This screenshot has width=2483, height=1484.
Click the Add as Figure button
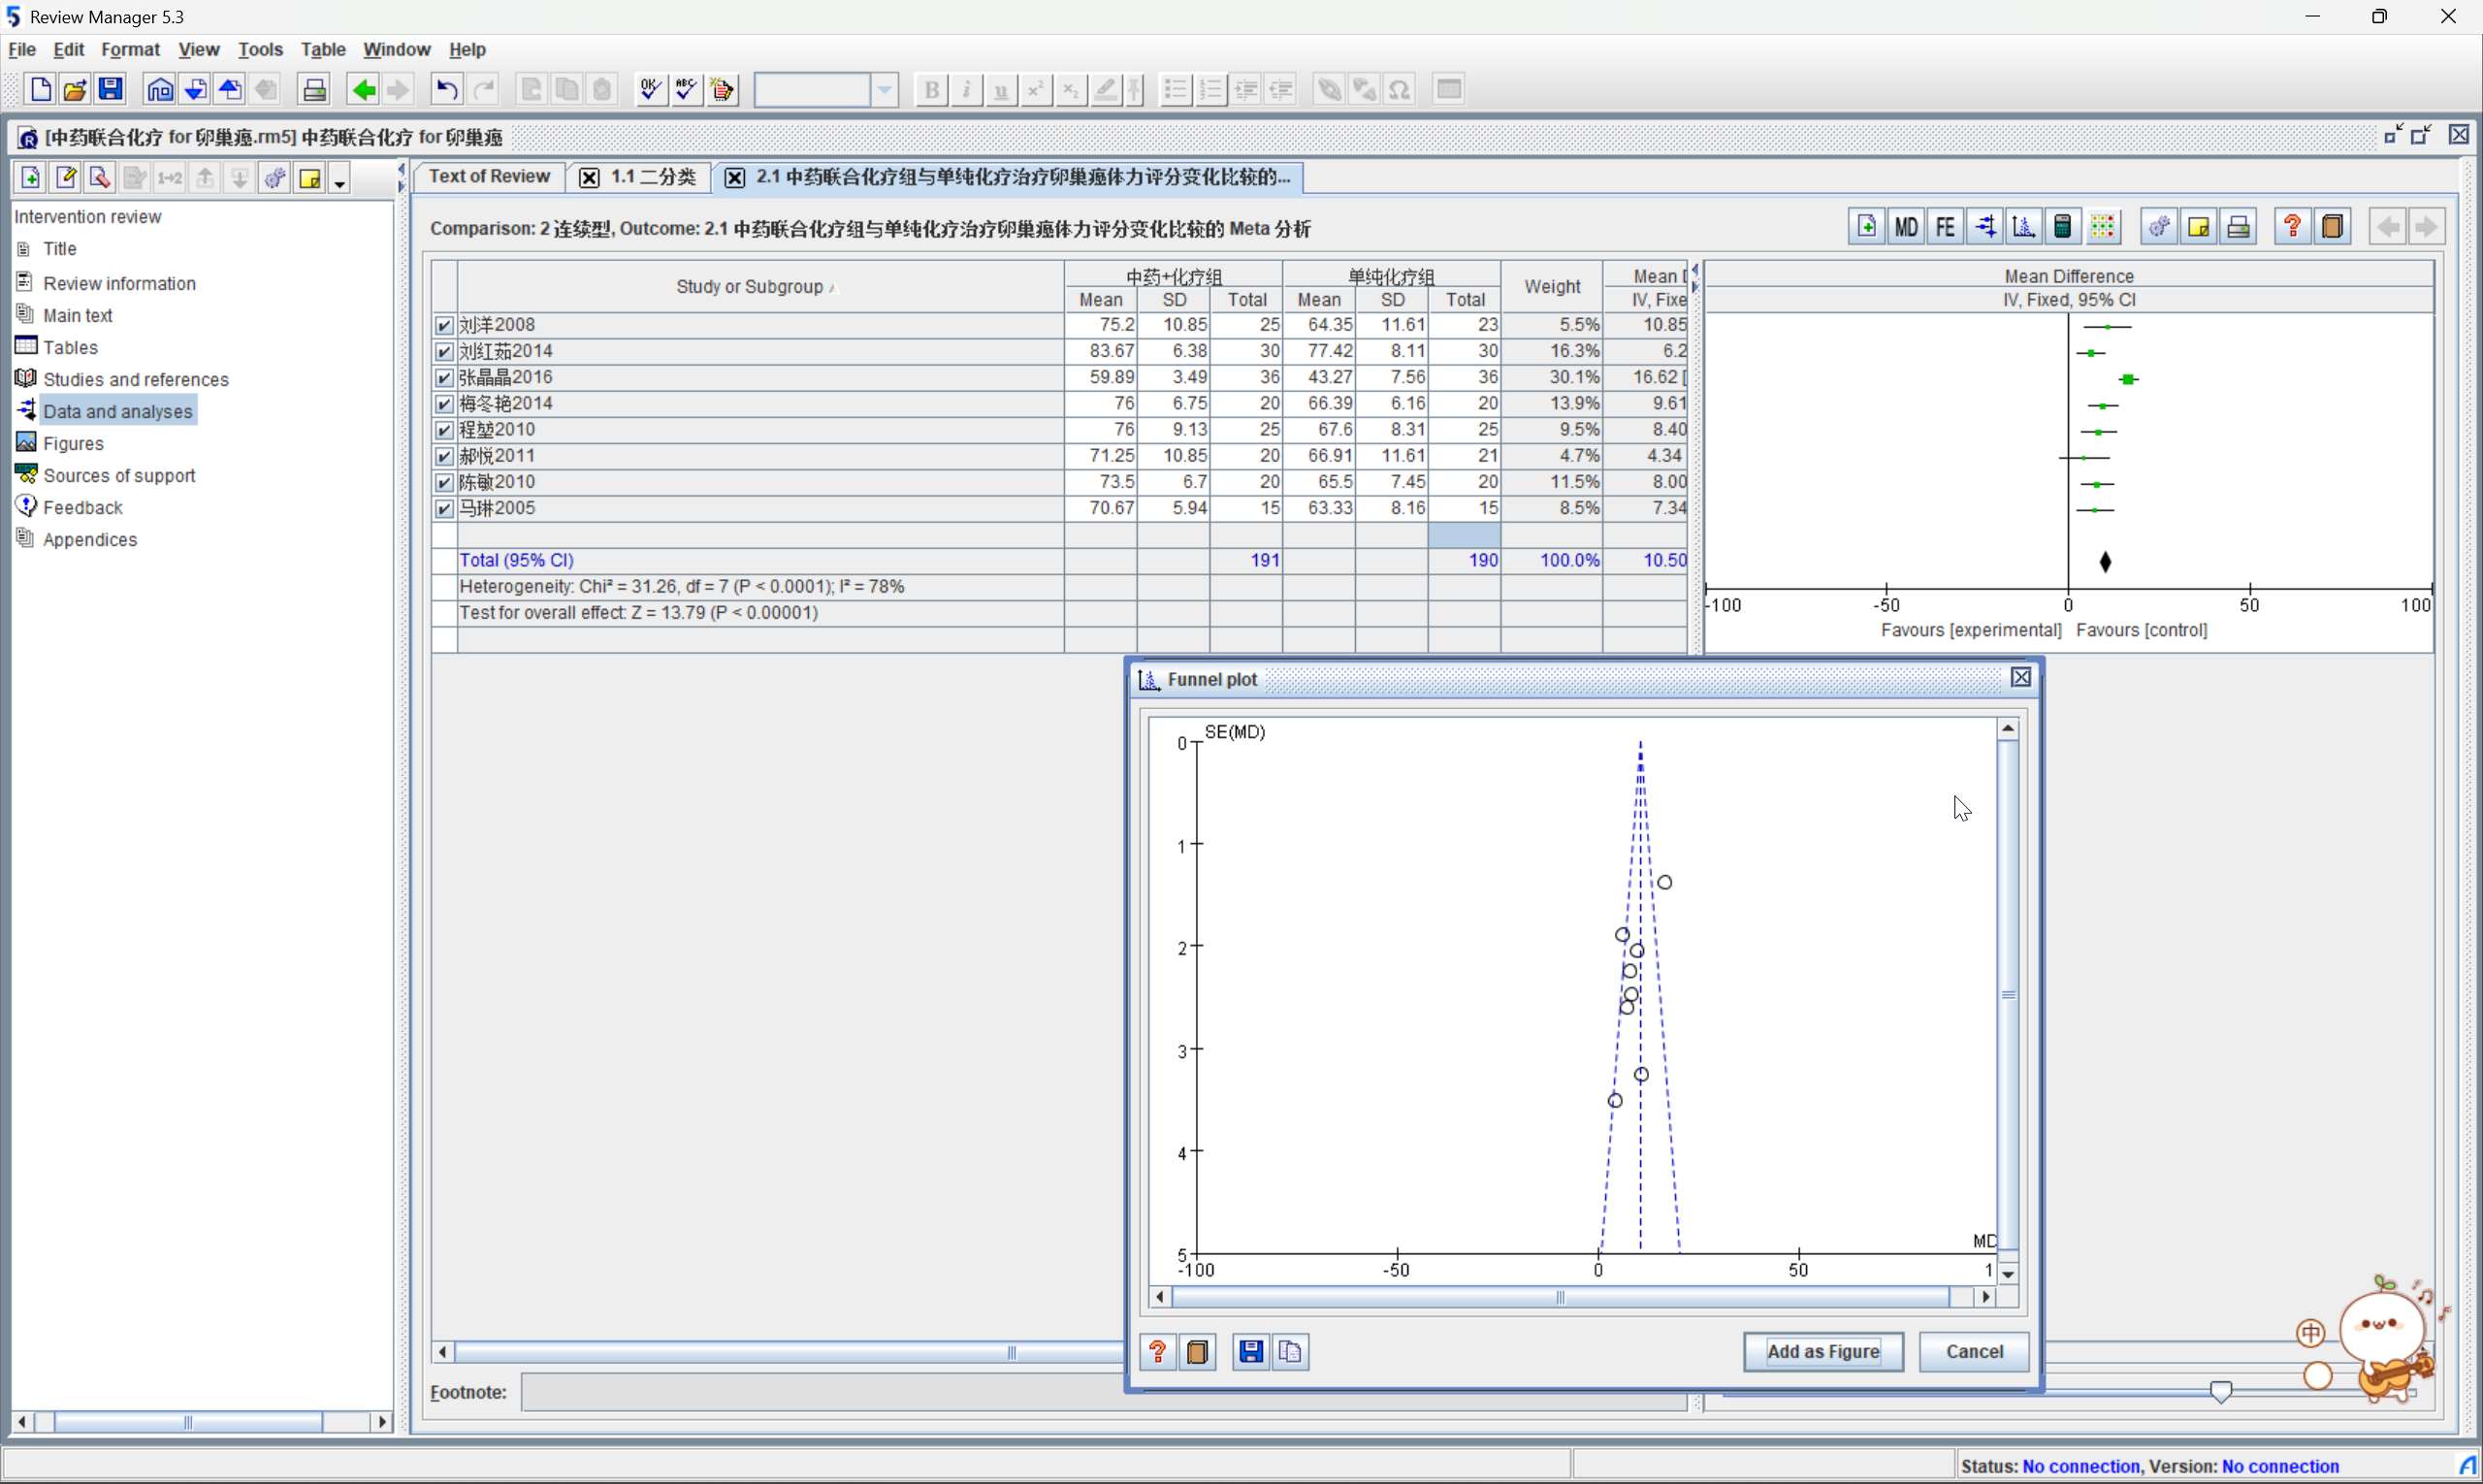1822,1352
